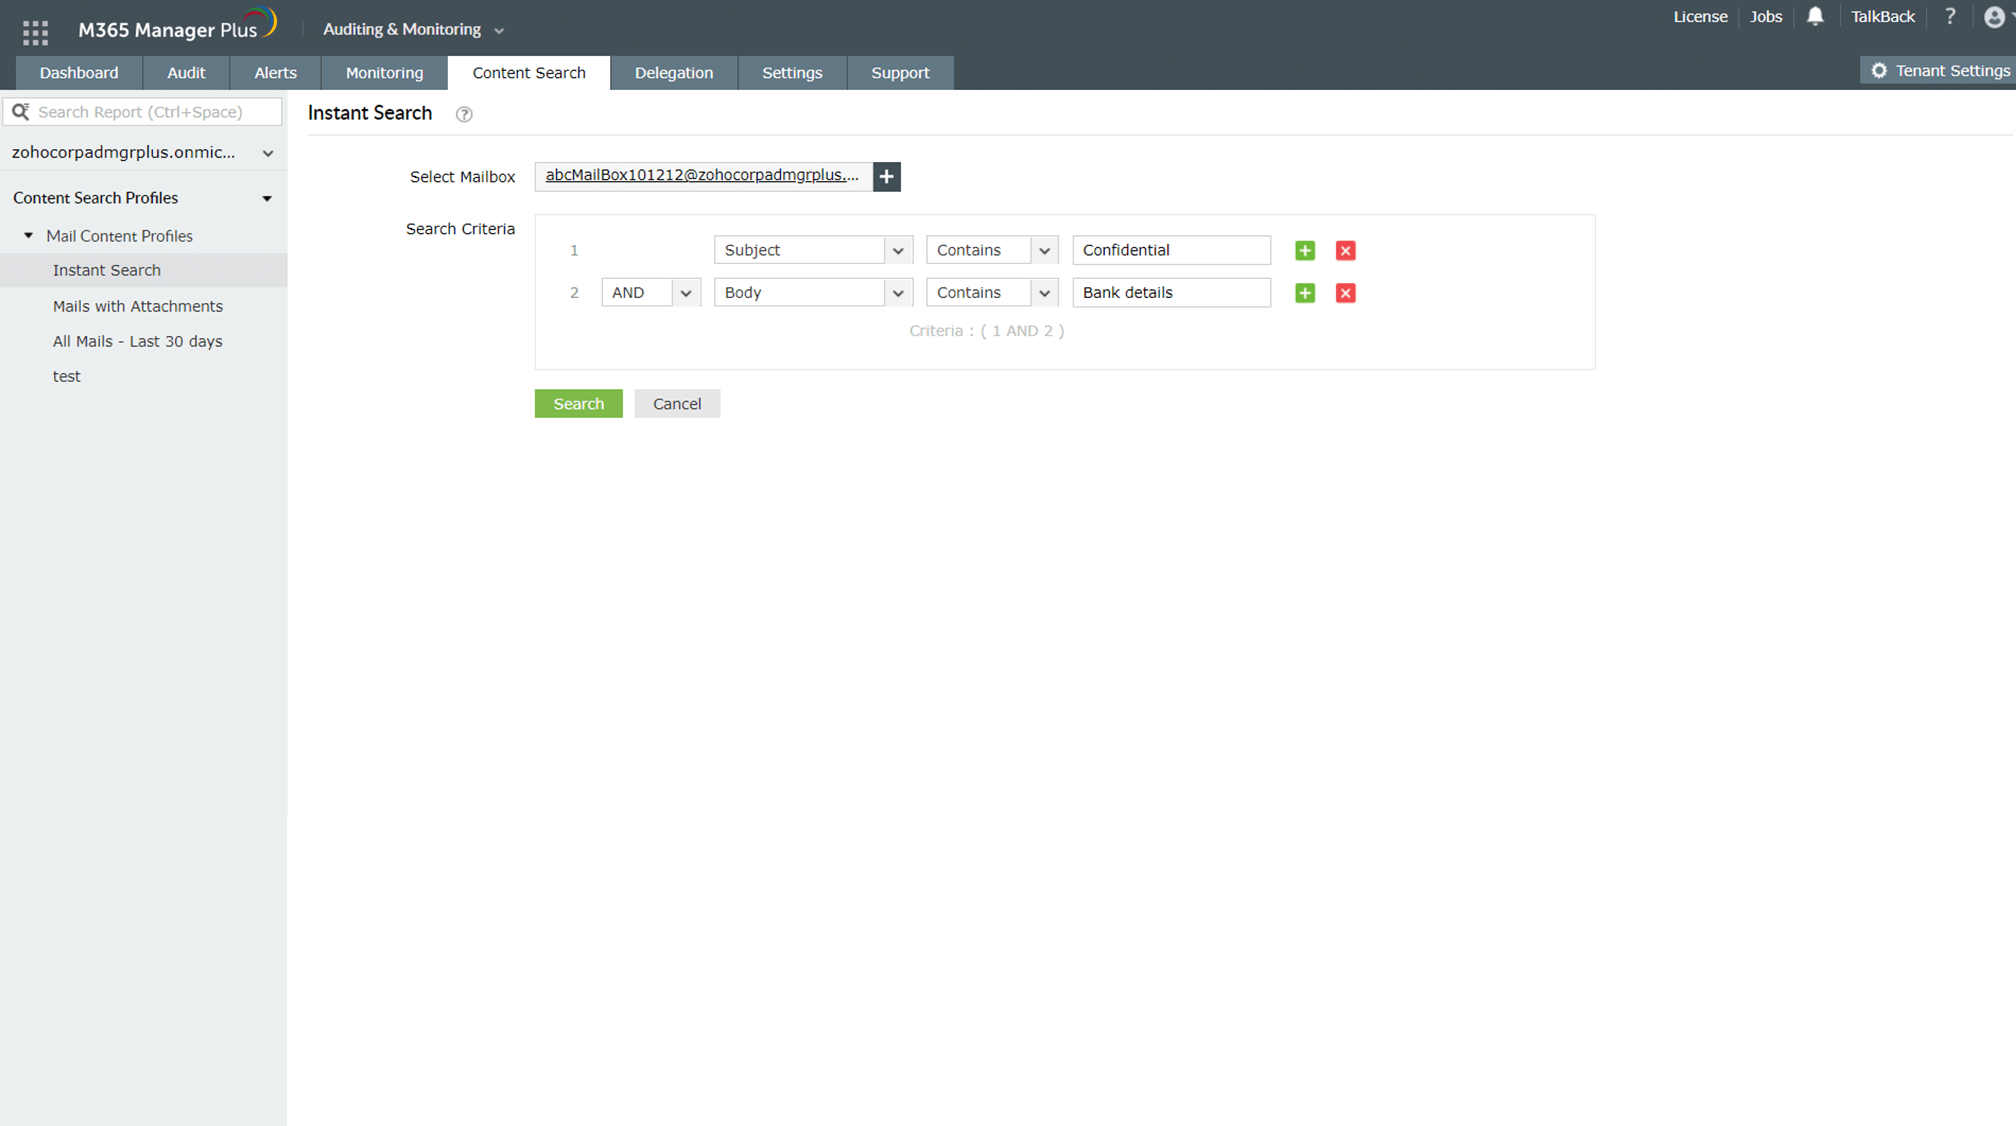
Task: Open the apps grid launcher icon
Action: tap(35, 32)
